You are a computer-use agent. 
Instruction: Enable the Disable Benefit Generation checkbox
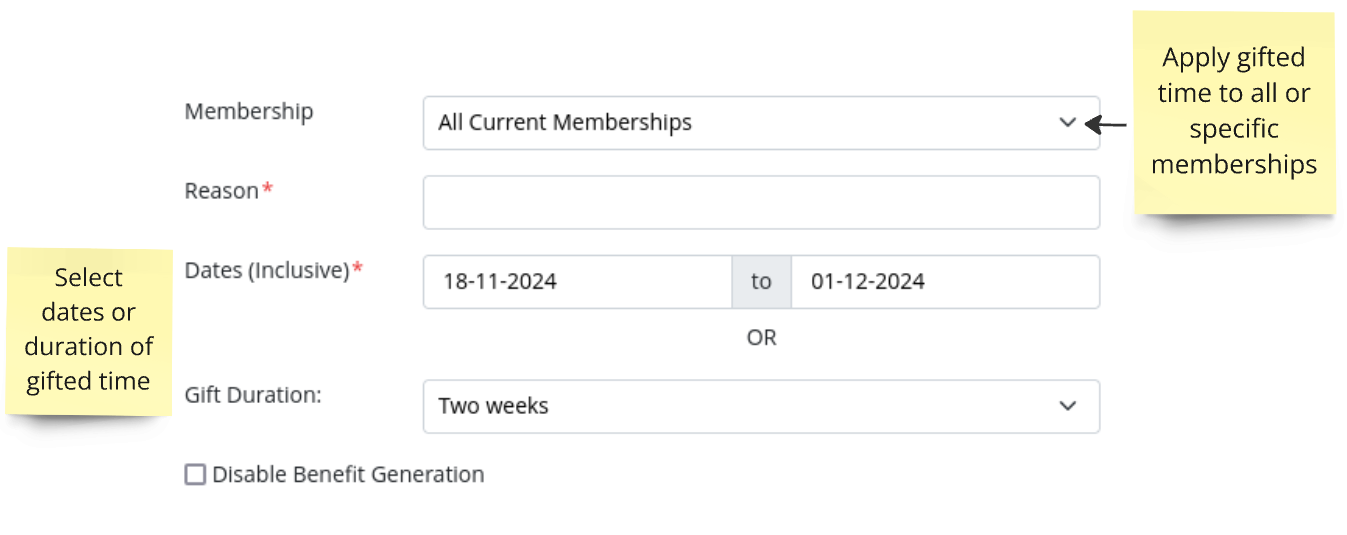pos(195,475)
